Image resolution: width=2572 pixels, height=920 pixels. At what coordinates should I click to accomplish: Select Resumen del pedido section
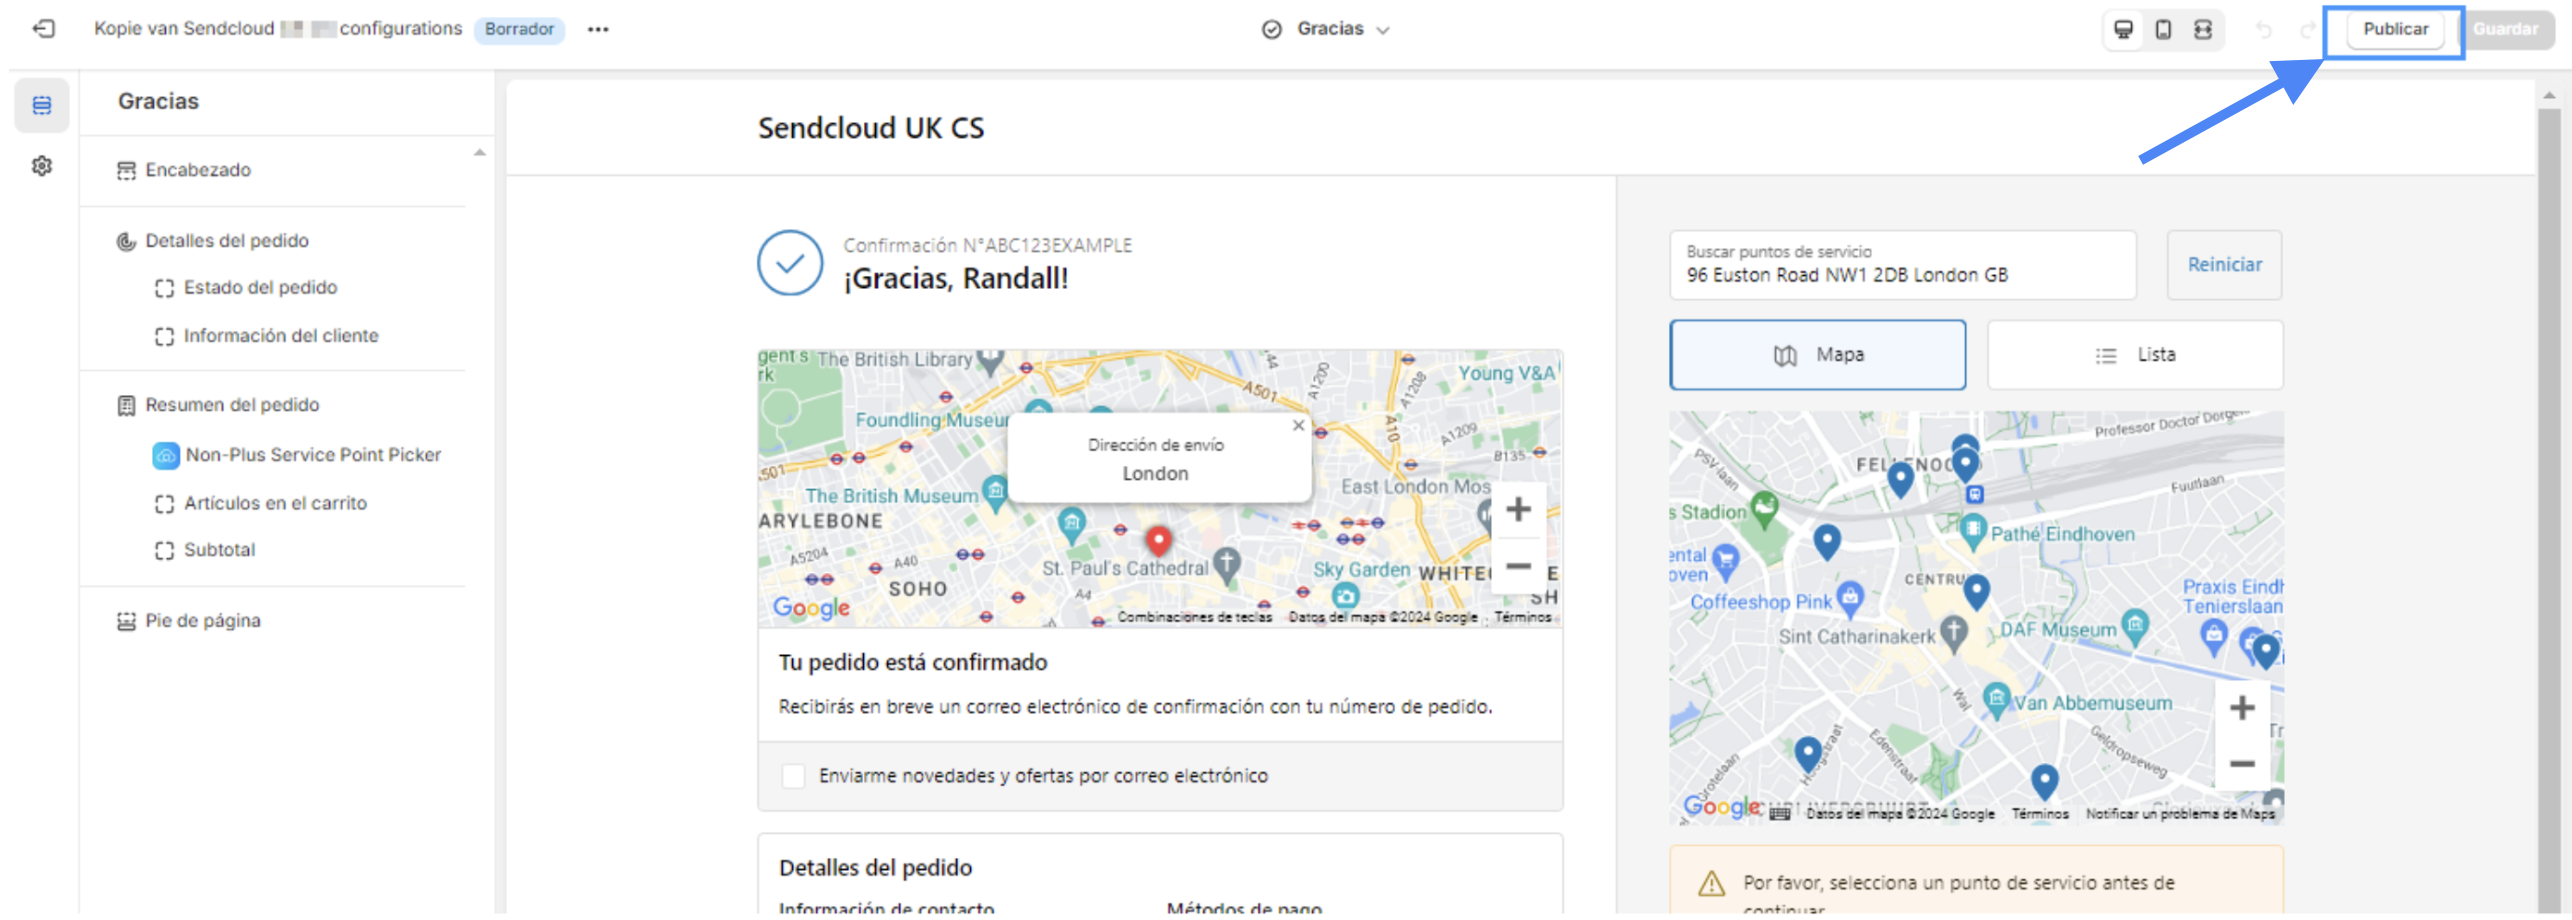232,405
